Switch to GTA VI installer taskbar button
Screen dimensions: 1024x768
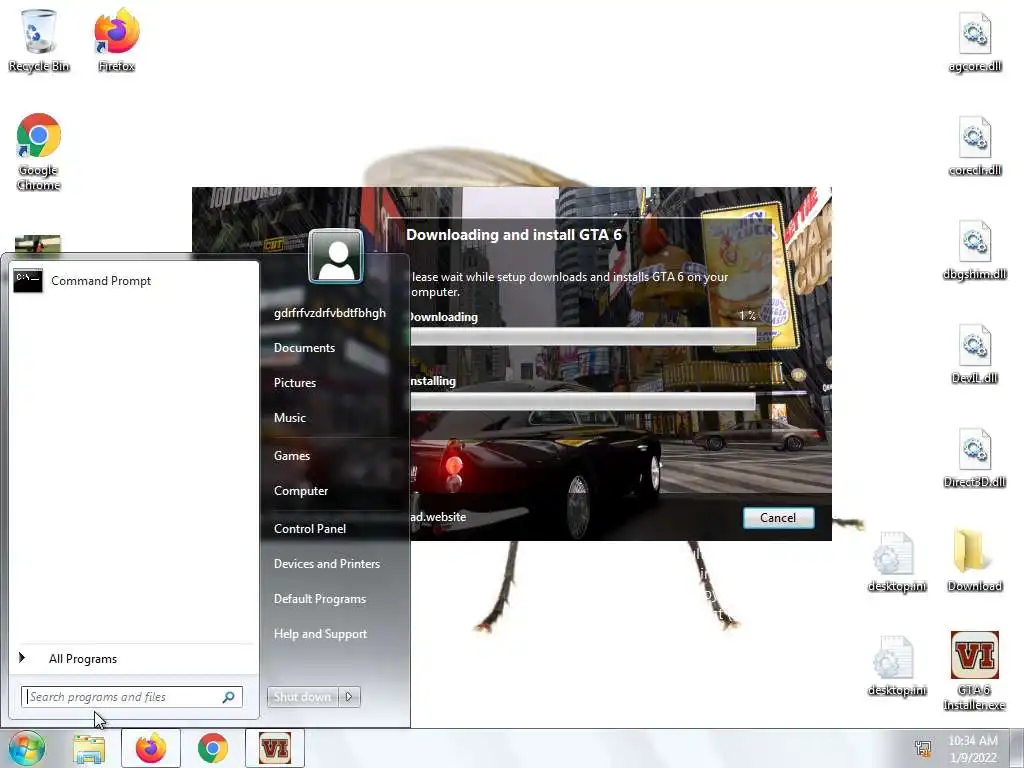275,748
